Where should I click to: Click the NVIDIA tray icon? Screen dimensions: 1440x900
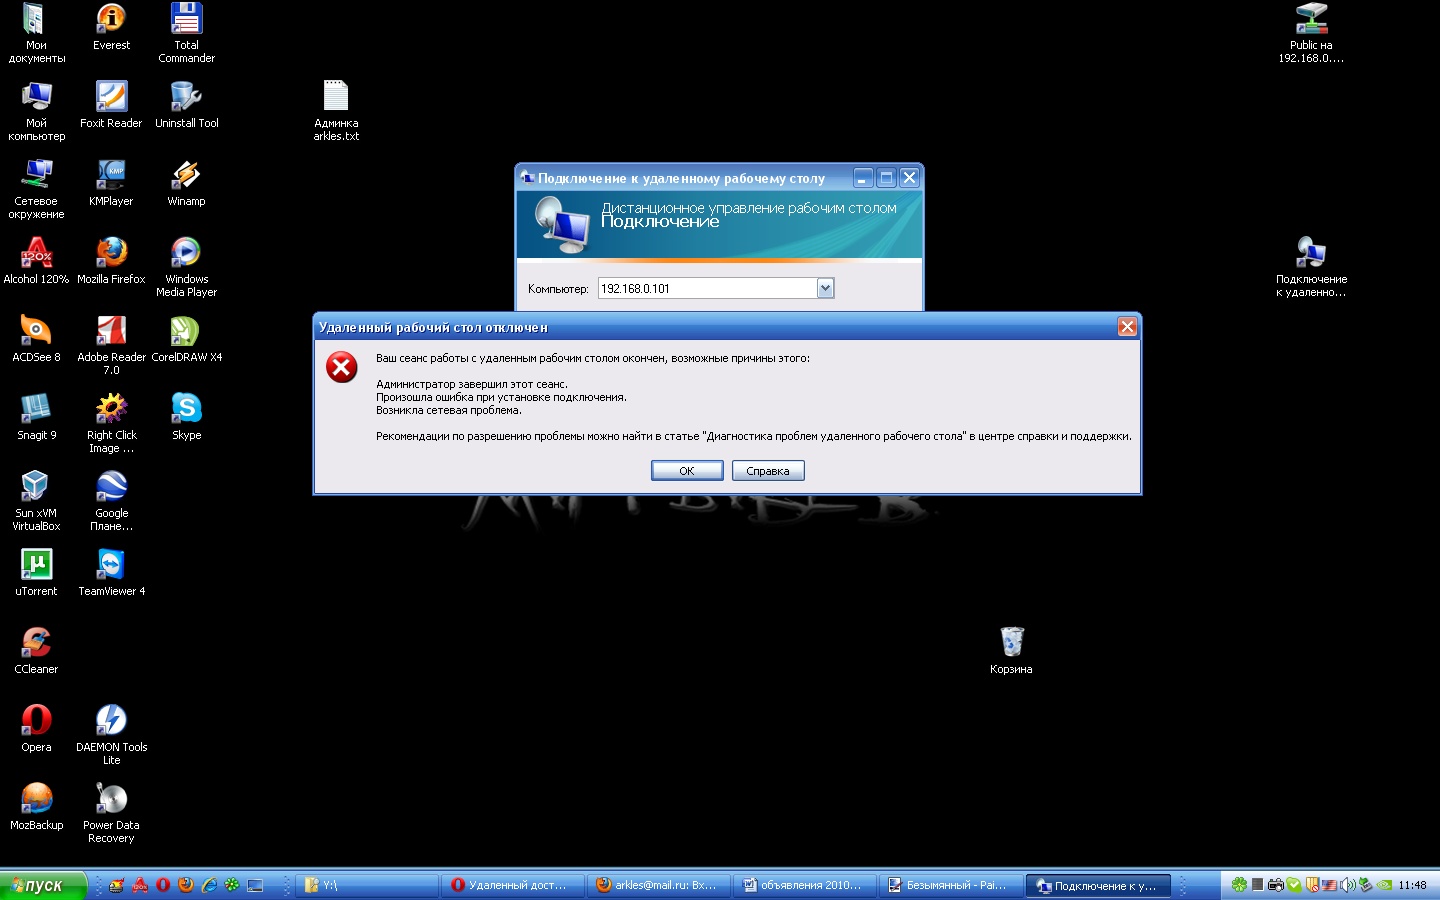pyautogui.click(x=1385, y=885)
